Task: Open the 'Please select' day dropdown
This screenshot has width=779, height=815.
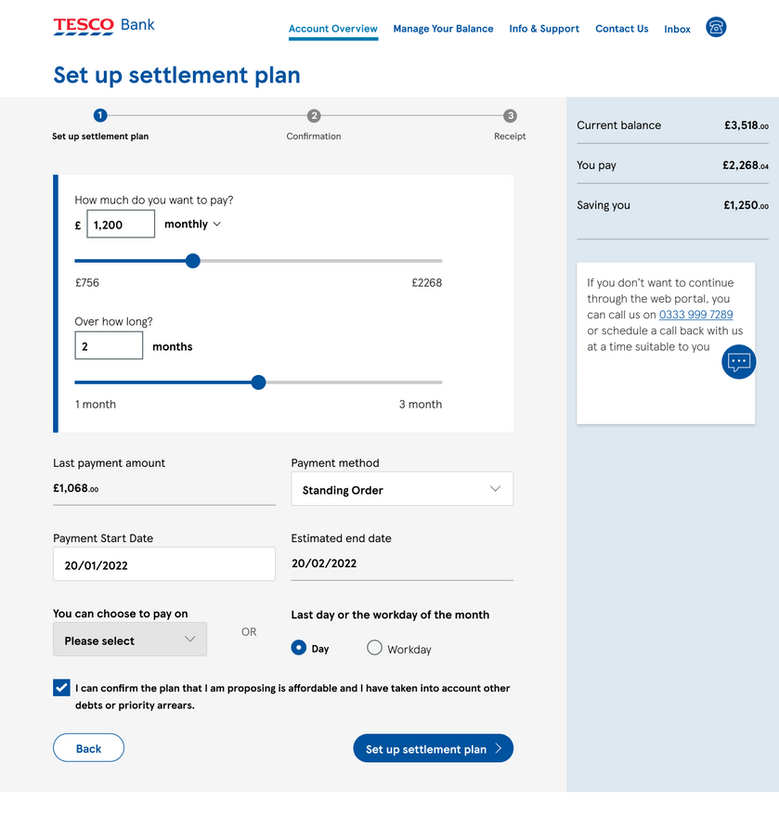Action: [x=130, y=640]
